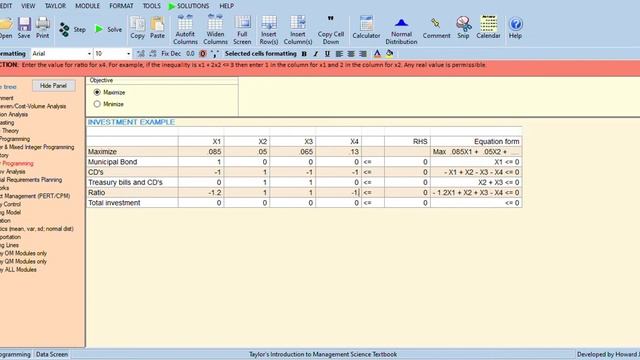Click the Paste toolbar icon
This screenshot has width=640, height=360.
coord(157,28)
